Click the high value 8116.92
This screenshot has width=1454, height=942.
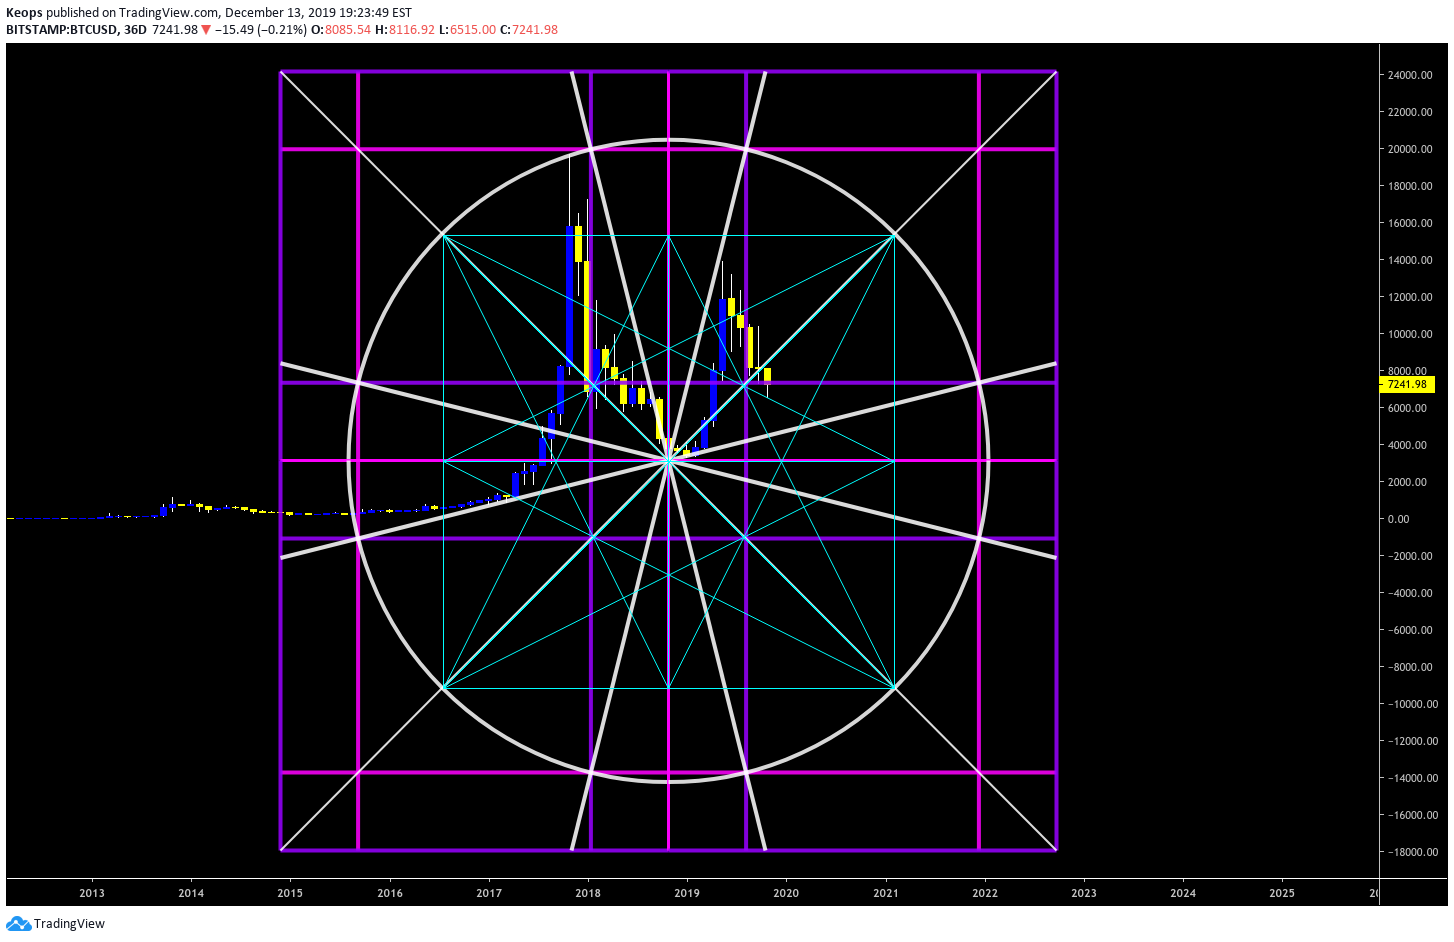(412, 30)
